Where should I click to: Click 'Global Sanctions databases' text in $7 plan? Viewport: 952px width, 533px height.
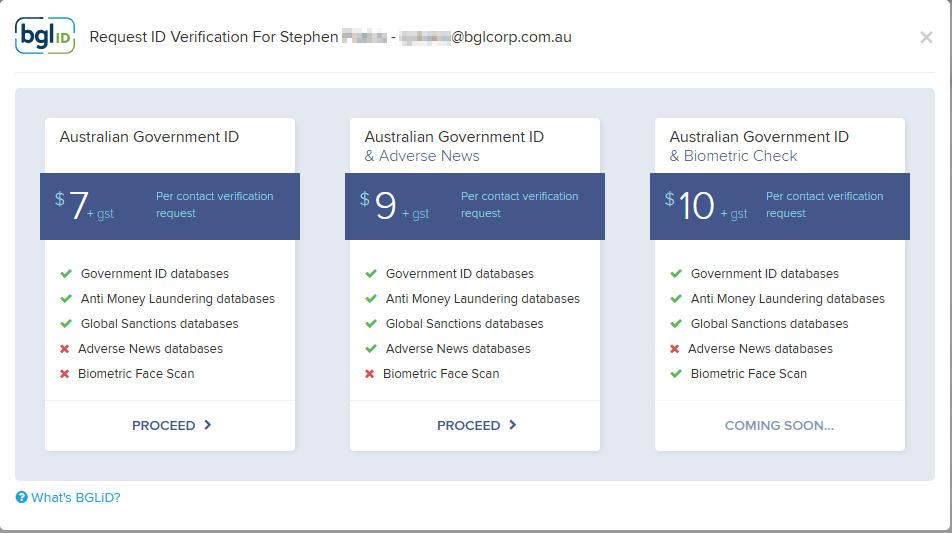[160, 324]
